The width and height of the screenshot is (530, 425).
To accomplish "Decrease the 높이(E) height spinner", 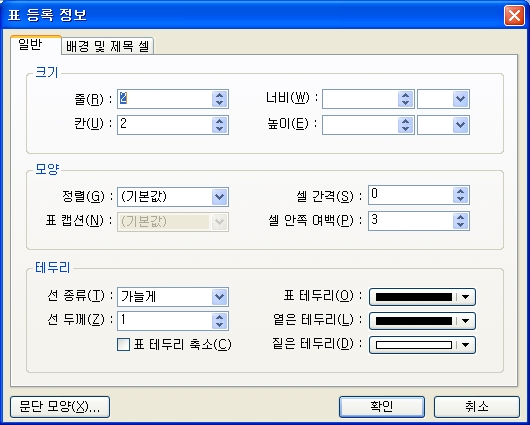I will [406, 129].
